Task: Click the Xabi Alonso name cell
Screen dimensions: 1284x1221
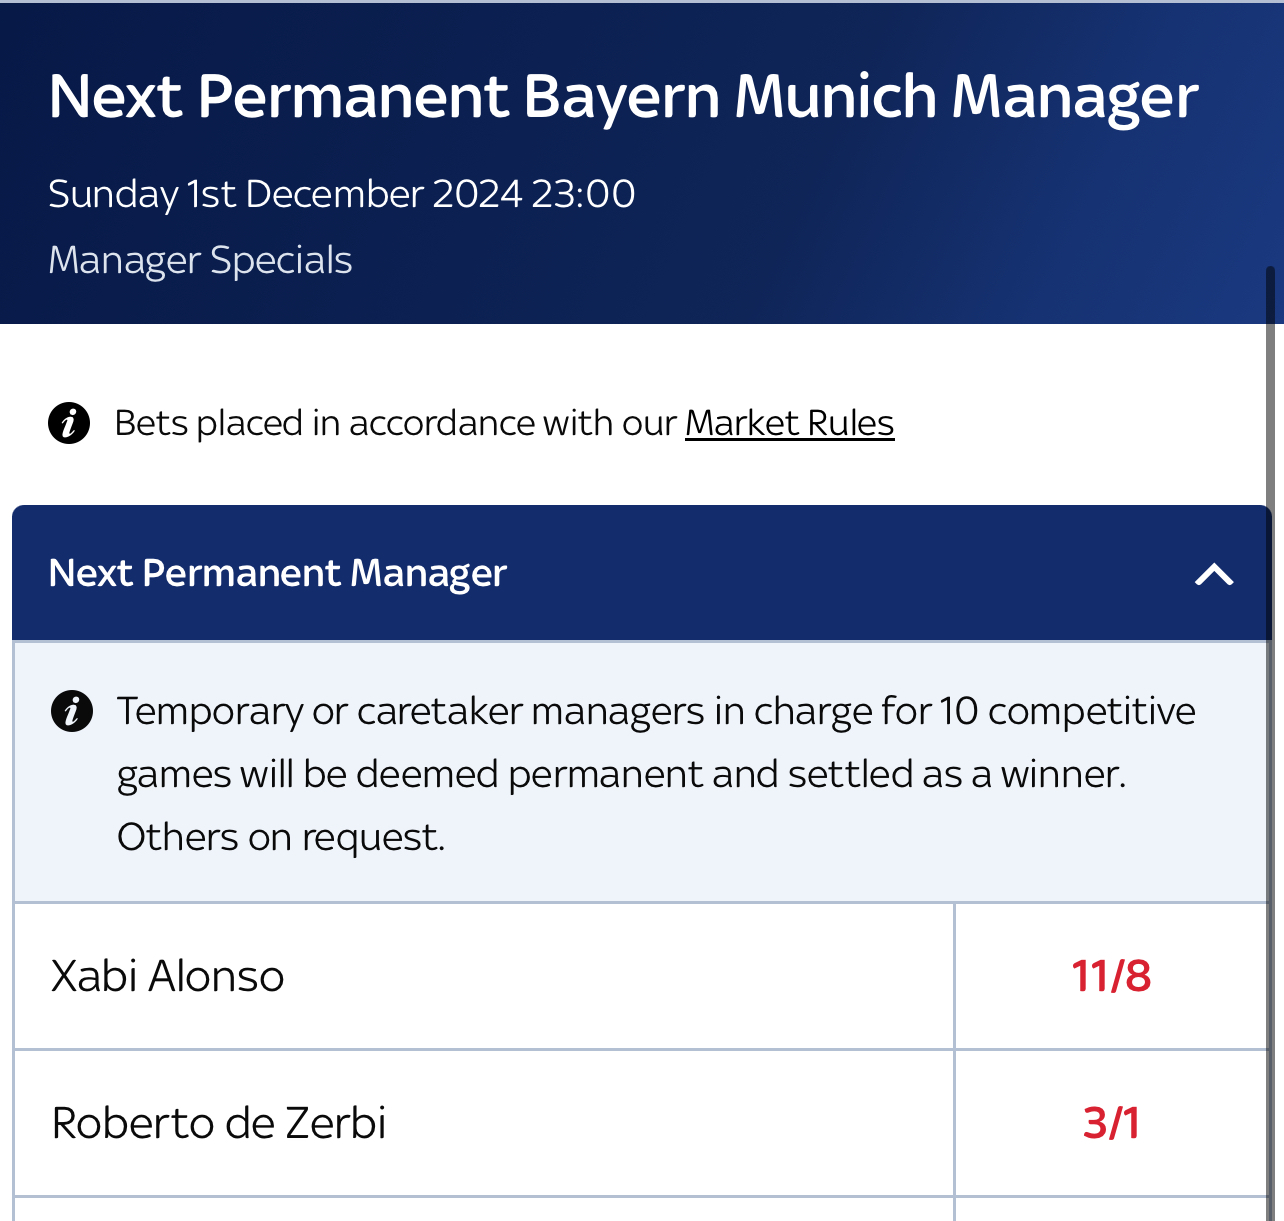Action: pyautogui.click(x=484, y=976)
